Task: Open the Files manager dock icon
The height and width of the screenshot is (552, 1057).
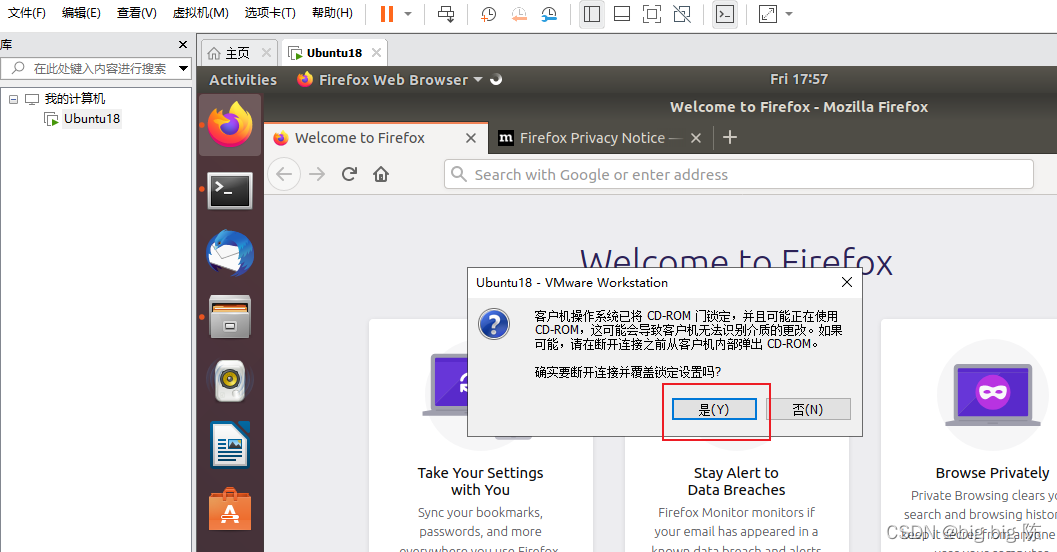Action: click(x=230, y=316)
